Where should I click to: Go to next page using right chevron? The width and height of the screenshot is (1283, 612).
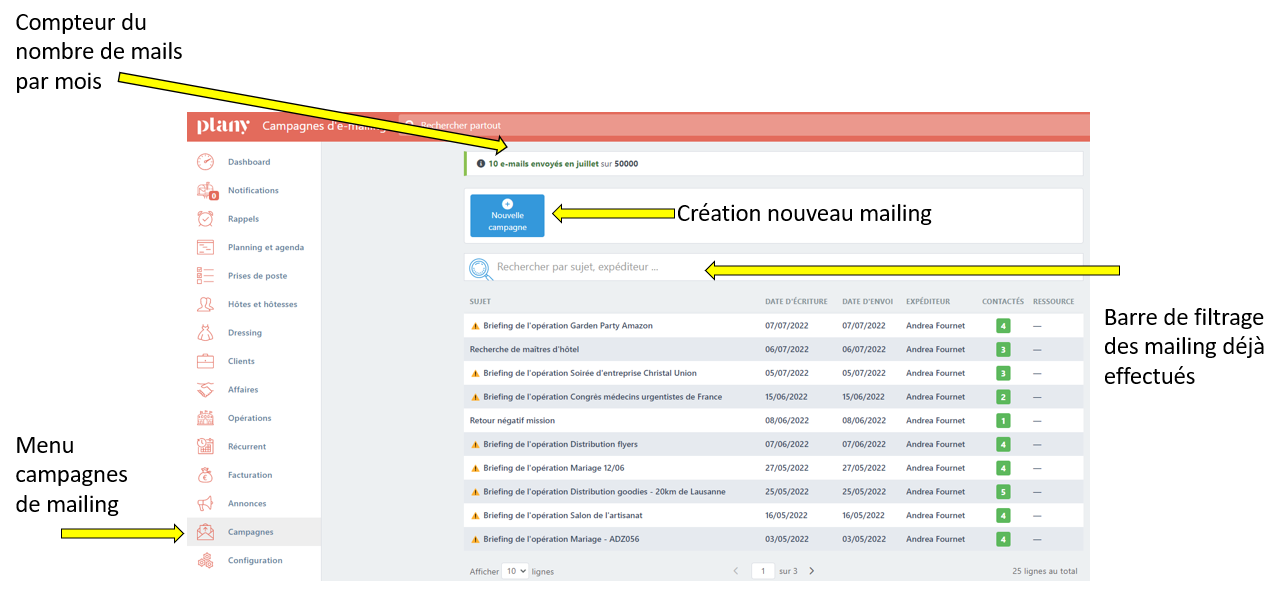[811, 571]
